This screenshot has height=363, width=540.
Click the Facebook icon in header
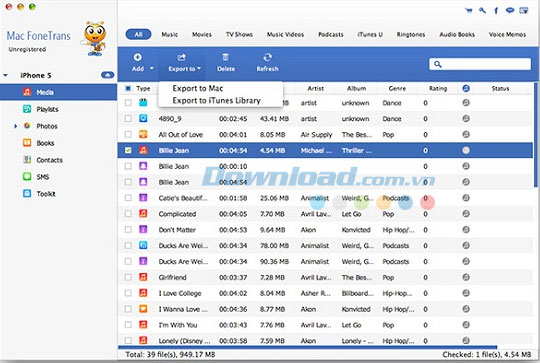(496, 10)
